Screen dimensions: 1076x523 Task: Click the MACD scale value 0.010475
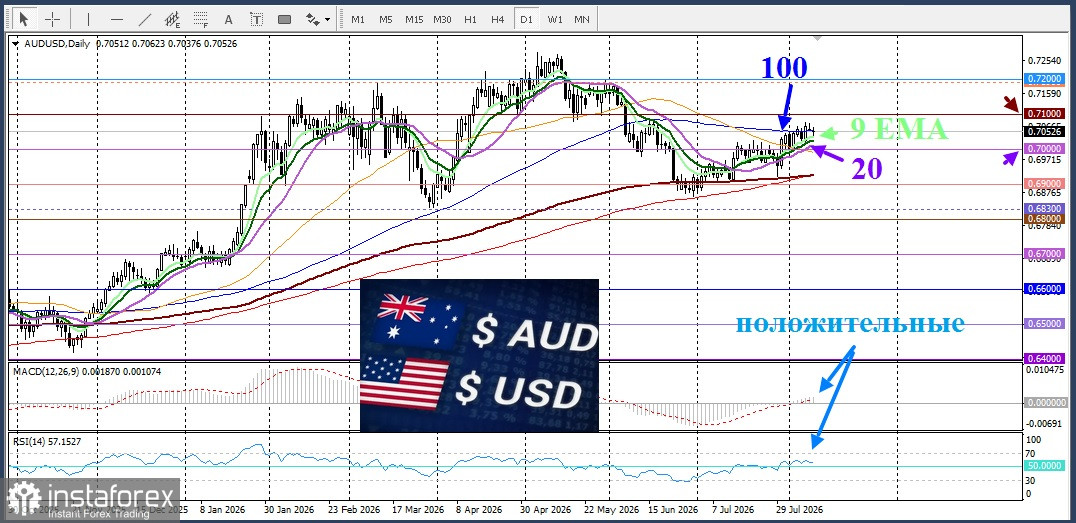pos(1046,371)
